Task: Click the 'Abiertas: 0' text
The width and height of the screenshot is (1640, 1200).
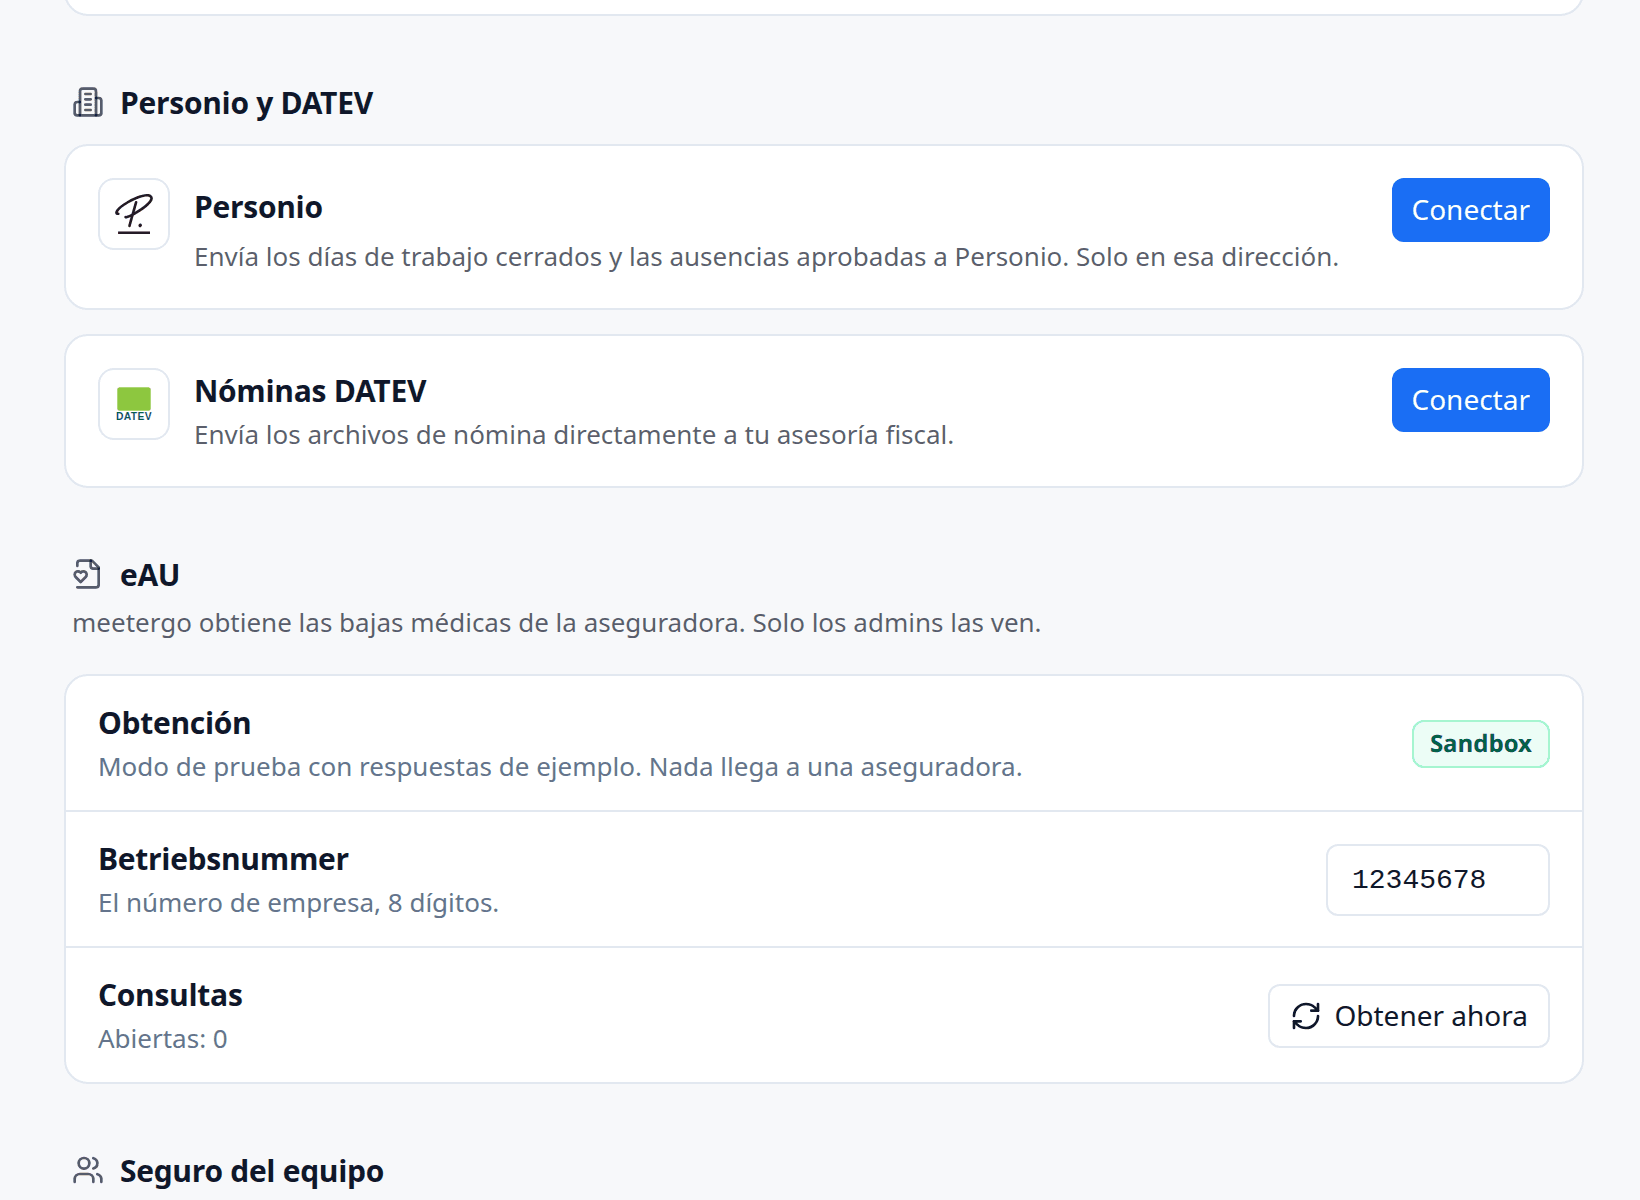Action: click(x=163, y=1039)
